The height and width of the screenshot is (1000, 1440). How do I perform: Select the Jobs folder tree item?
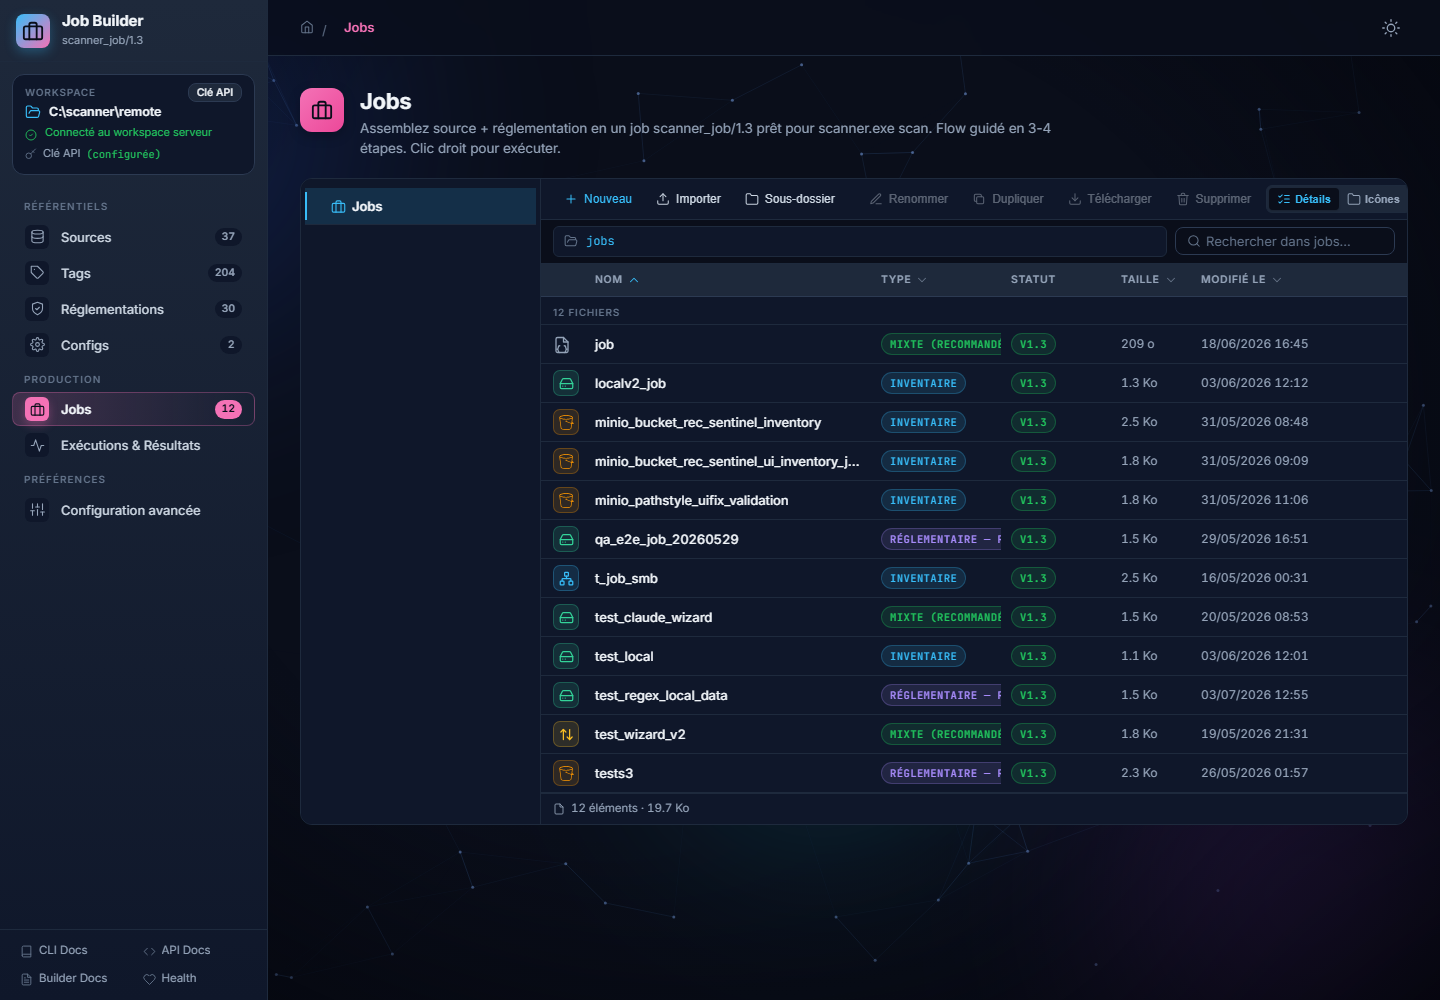click(x=420, y=206)
